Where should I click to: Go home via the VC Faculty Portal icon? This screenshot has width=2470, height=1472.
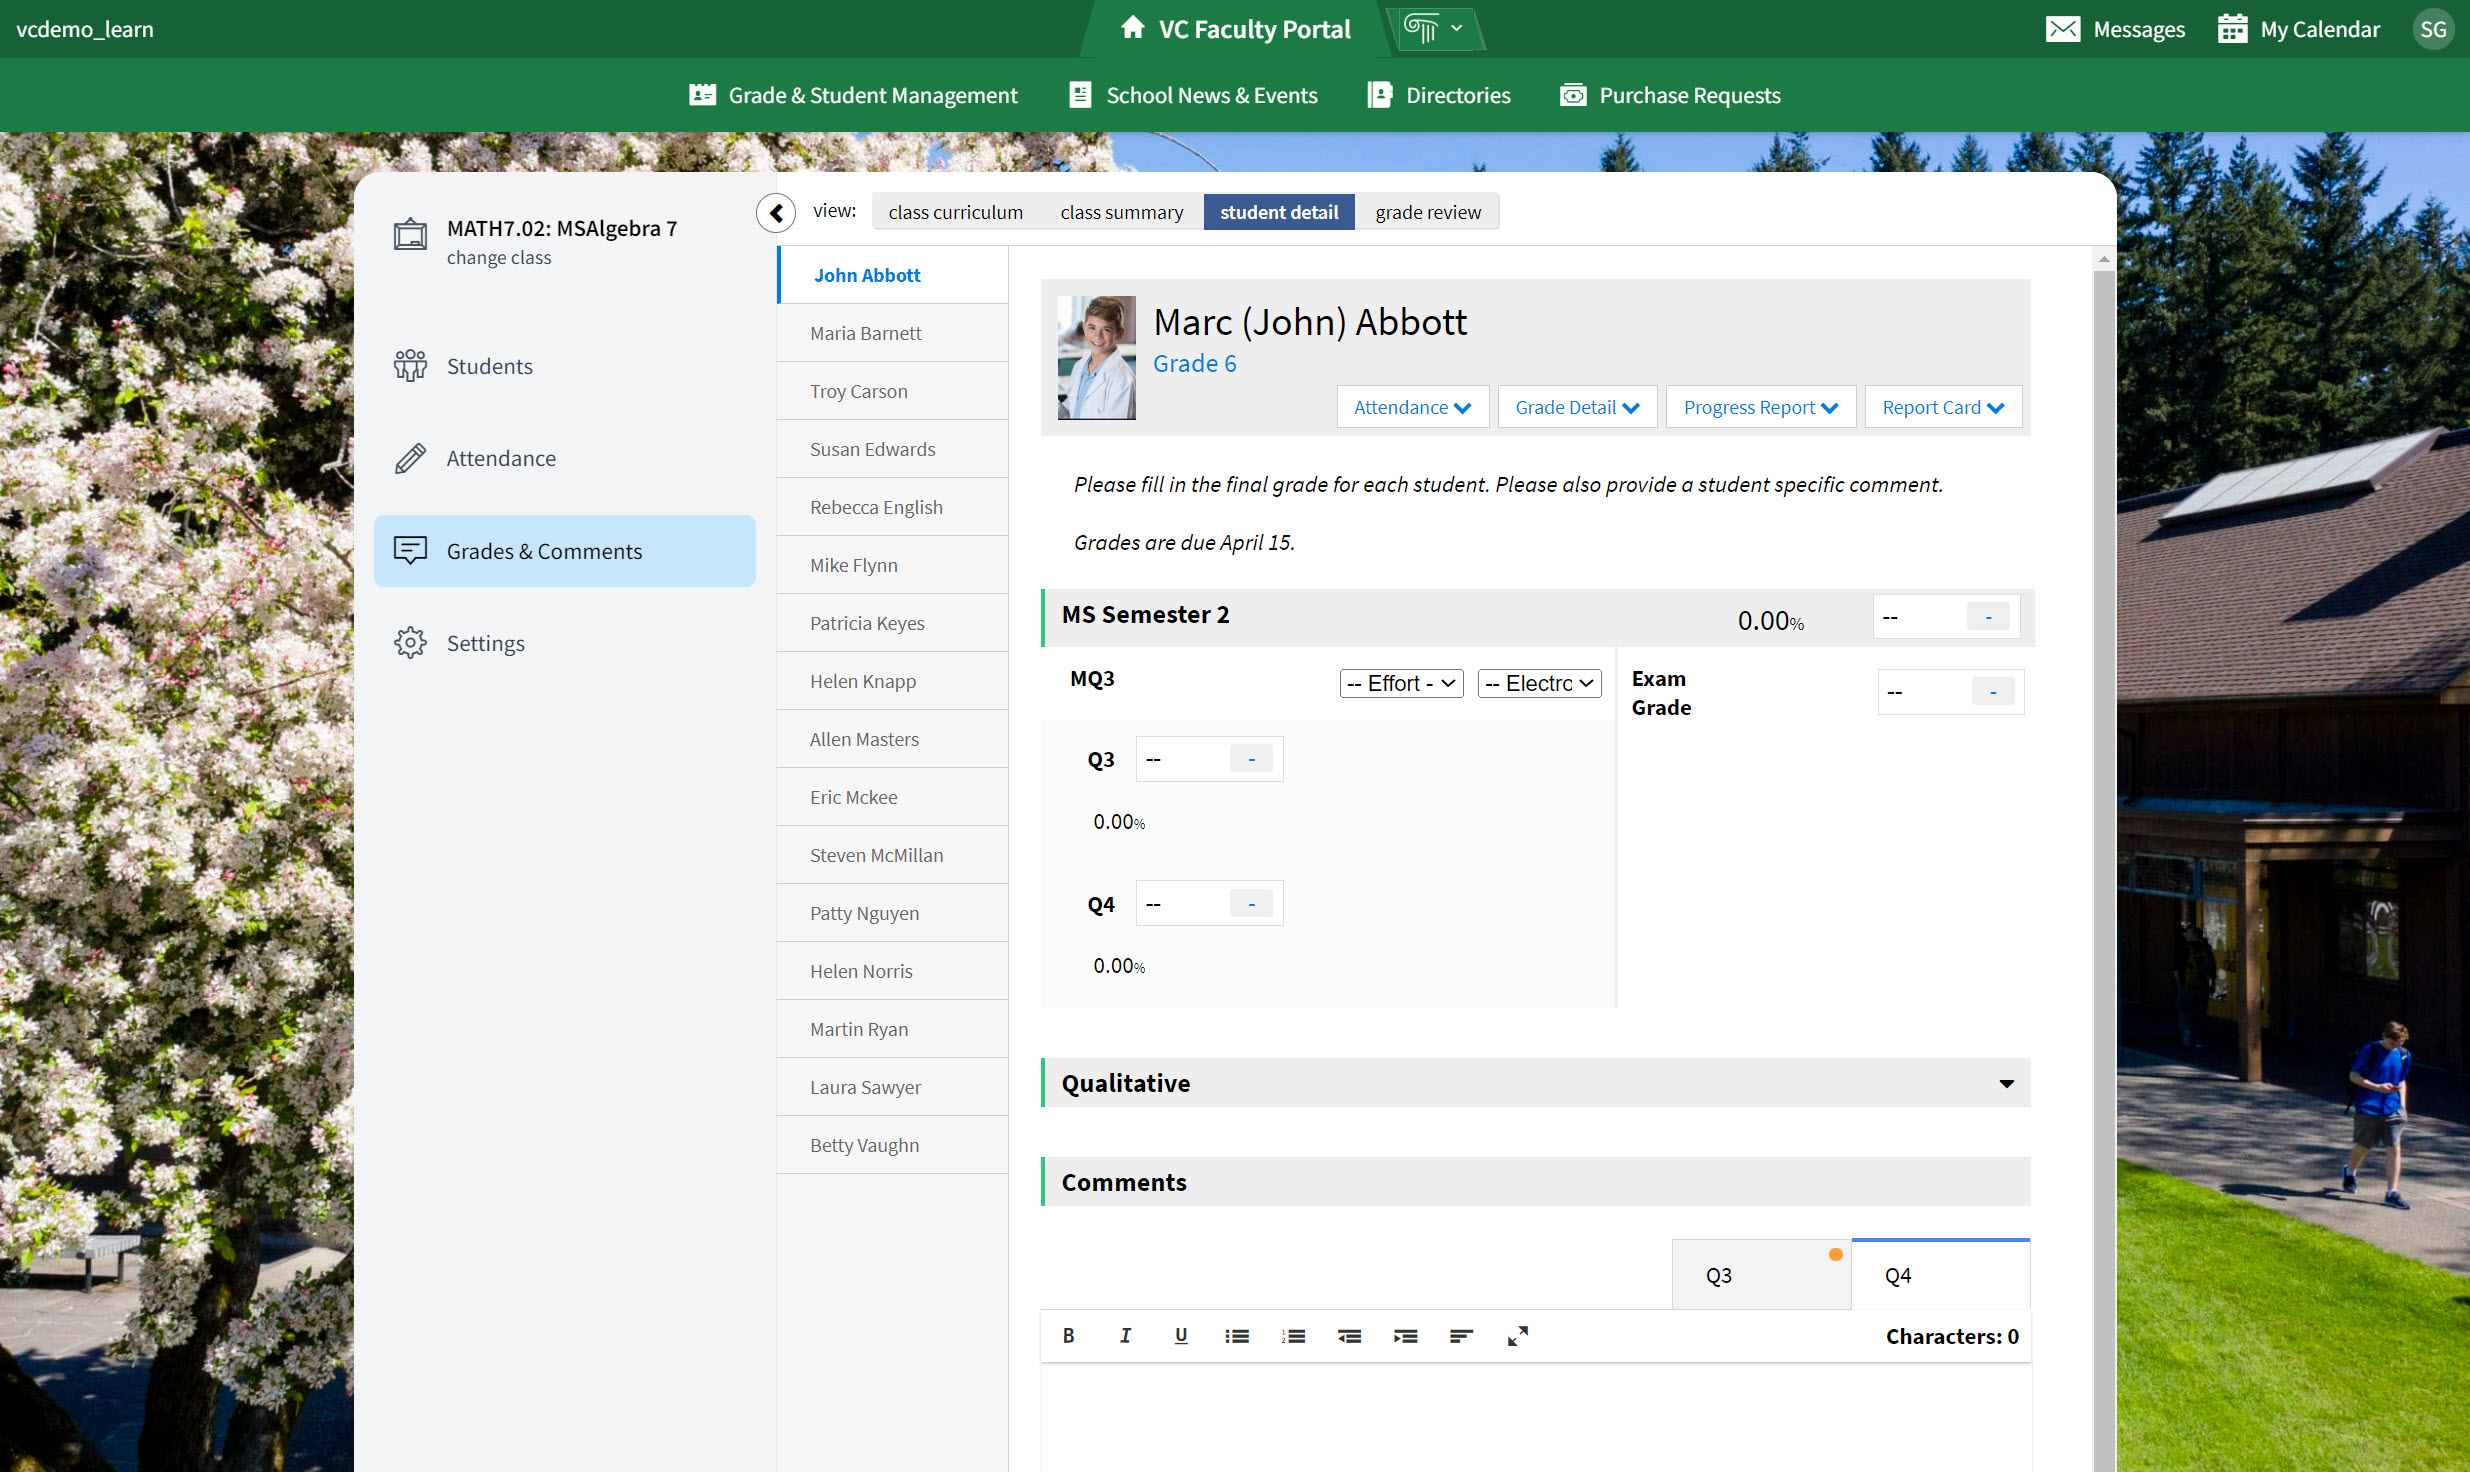pyautogui.click(x=1132, y=28)
